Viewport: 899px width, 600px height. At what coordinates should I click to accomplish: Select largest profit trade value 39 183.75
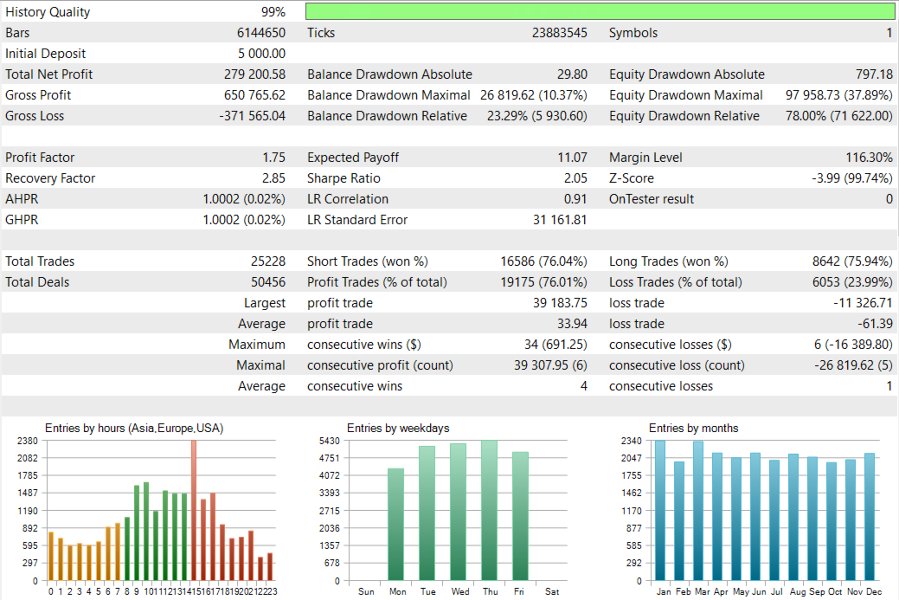pos(560,302)
